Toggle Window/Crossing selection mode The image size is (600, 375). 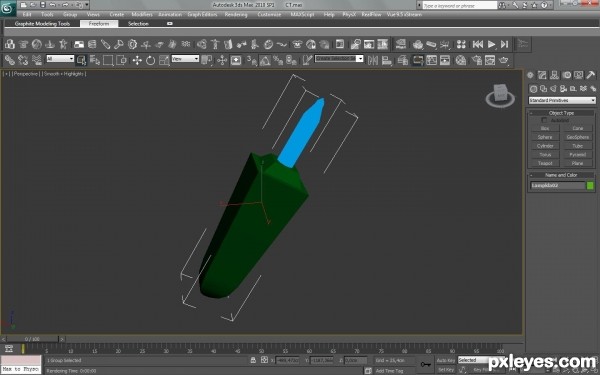pos(121,60)
